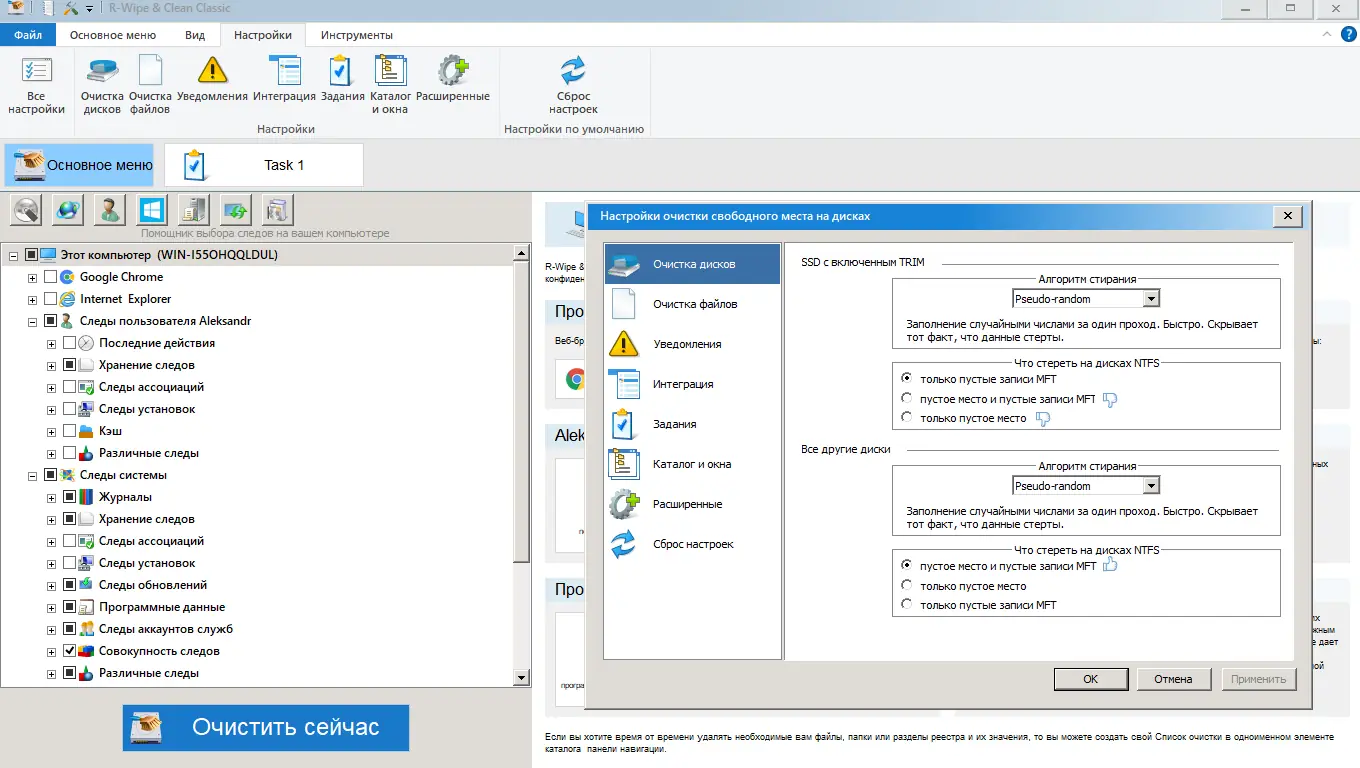
Task: Tick the Internet Explorer checkbox
Action: point(51,299)
